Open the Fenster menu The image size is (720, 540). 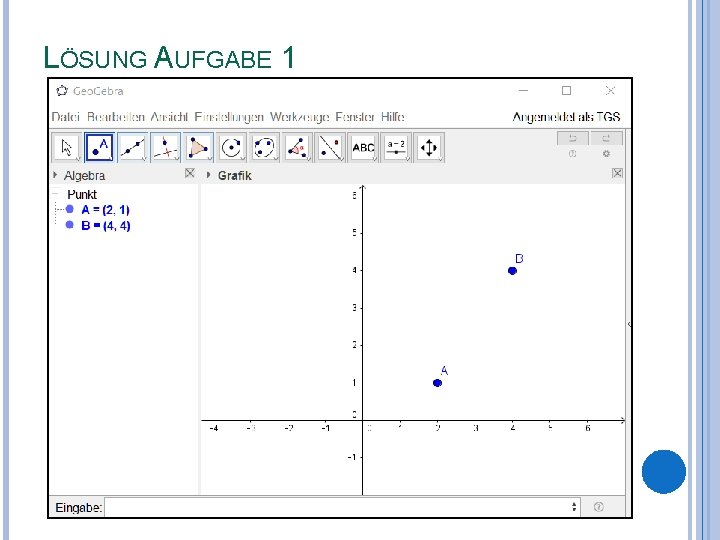(355, 117)
